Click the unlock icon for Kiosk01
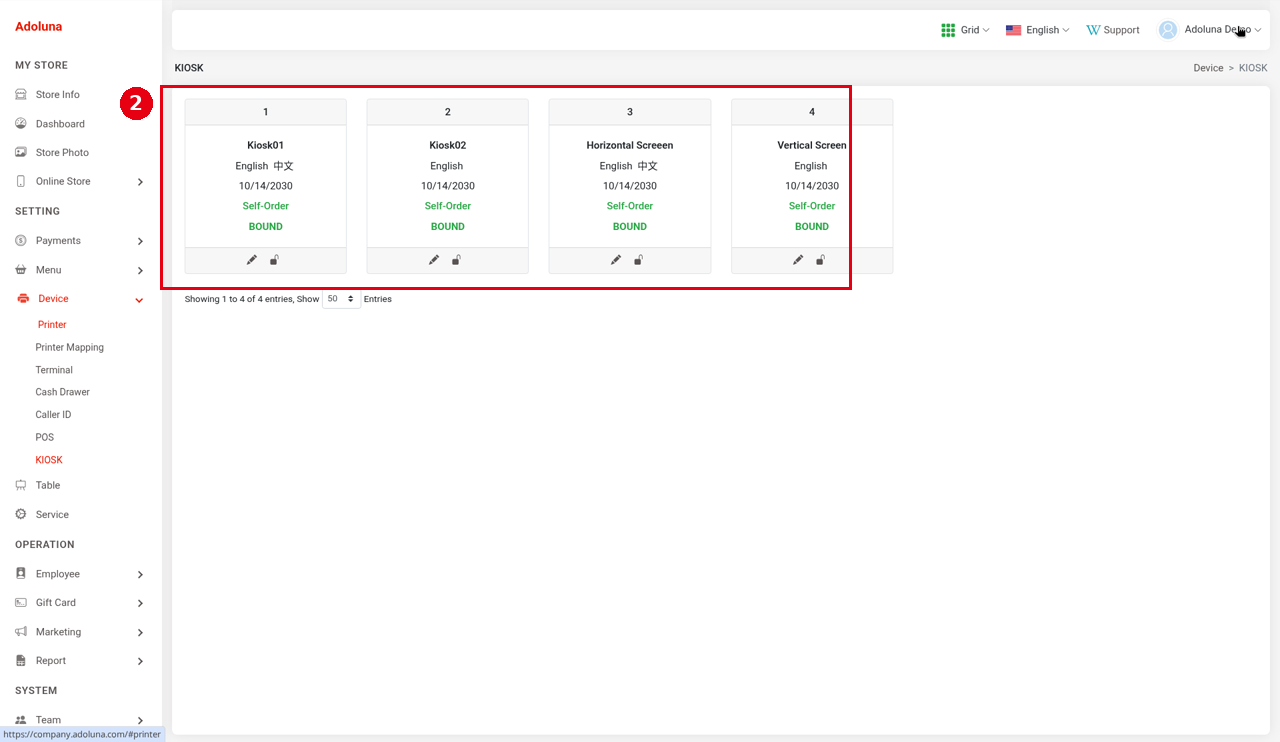 click(x=274, y=260)
